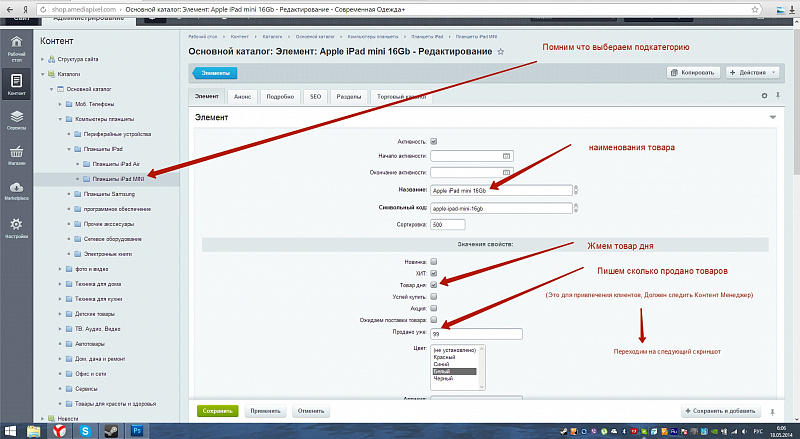800x439 pixels.
Task: Click the link icon beside Название field
Action: [576, 190]
